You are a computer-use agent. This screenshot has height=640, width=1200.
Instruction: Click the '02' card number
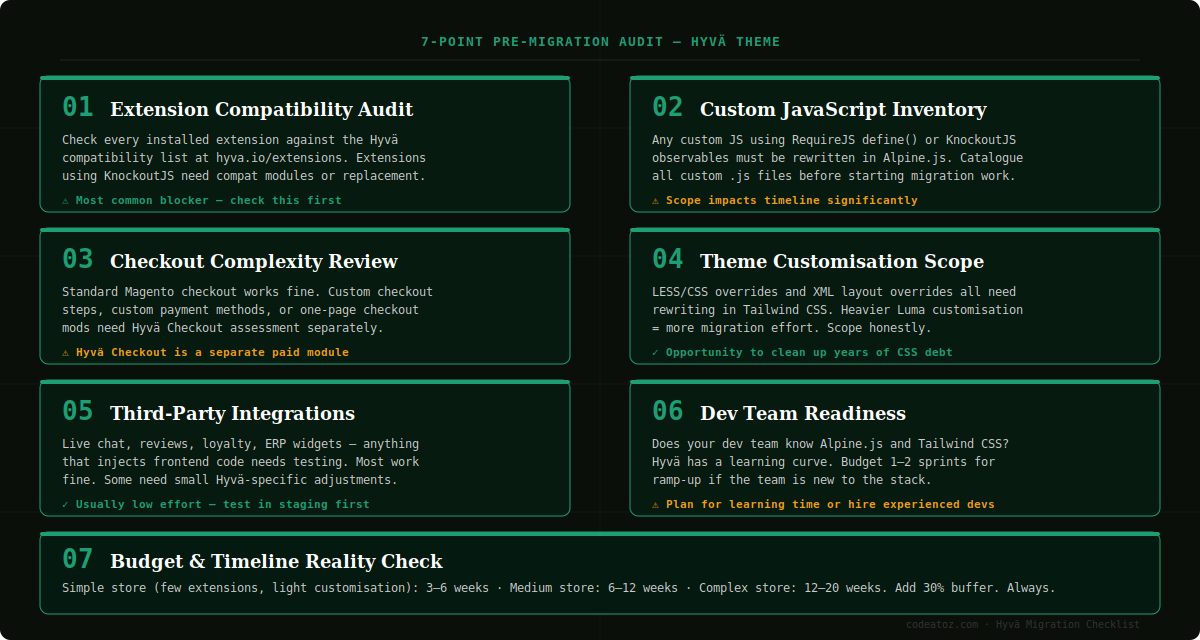tap(667, 107)
